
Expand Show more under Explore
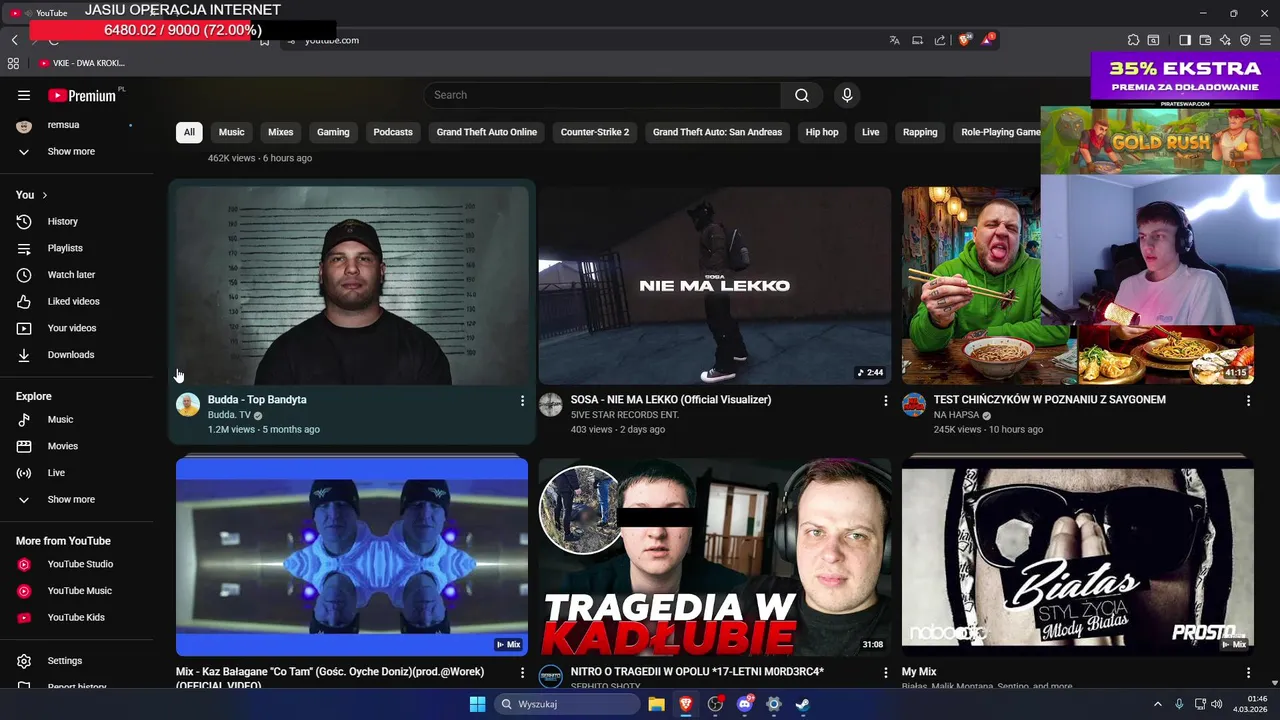coord(76,499)
